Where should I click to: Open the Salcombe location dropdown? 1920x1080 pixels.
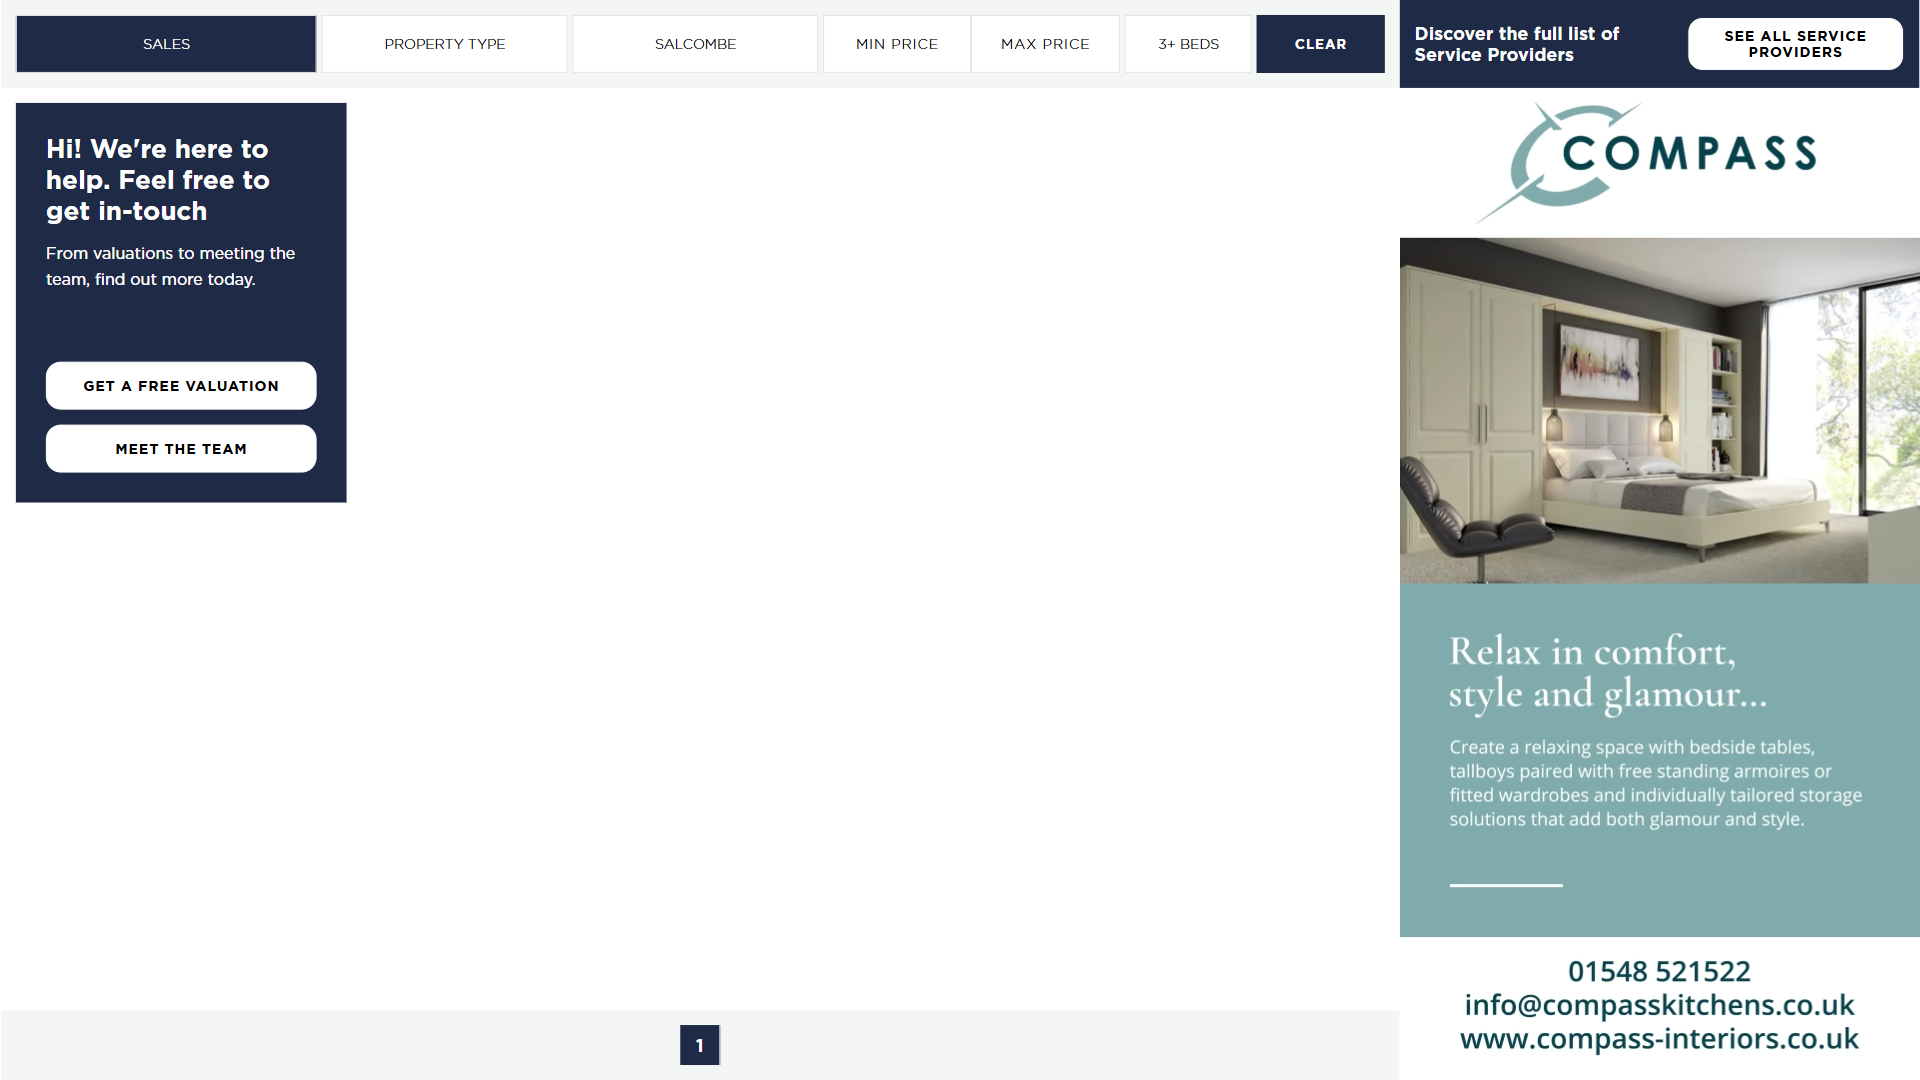click(695, 44)
